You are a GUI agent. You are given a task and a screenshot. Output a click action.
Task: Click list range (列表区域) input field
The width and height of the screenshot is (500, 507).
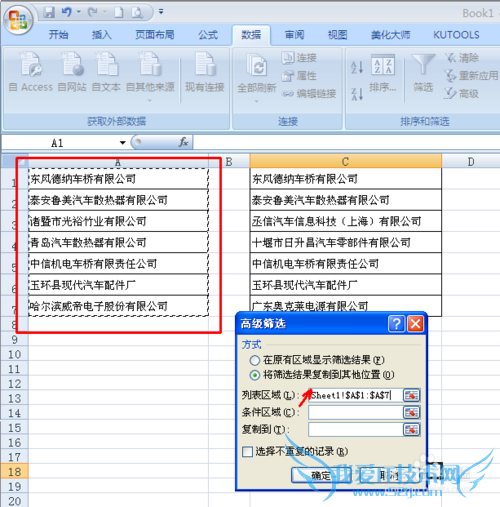tap(355, 395)
